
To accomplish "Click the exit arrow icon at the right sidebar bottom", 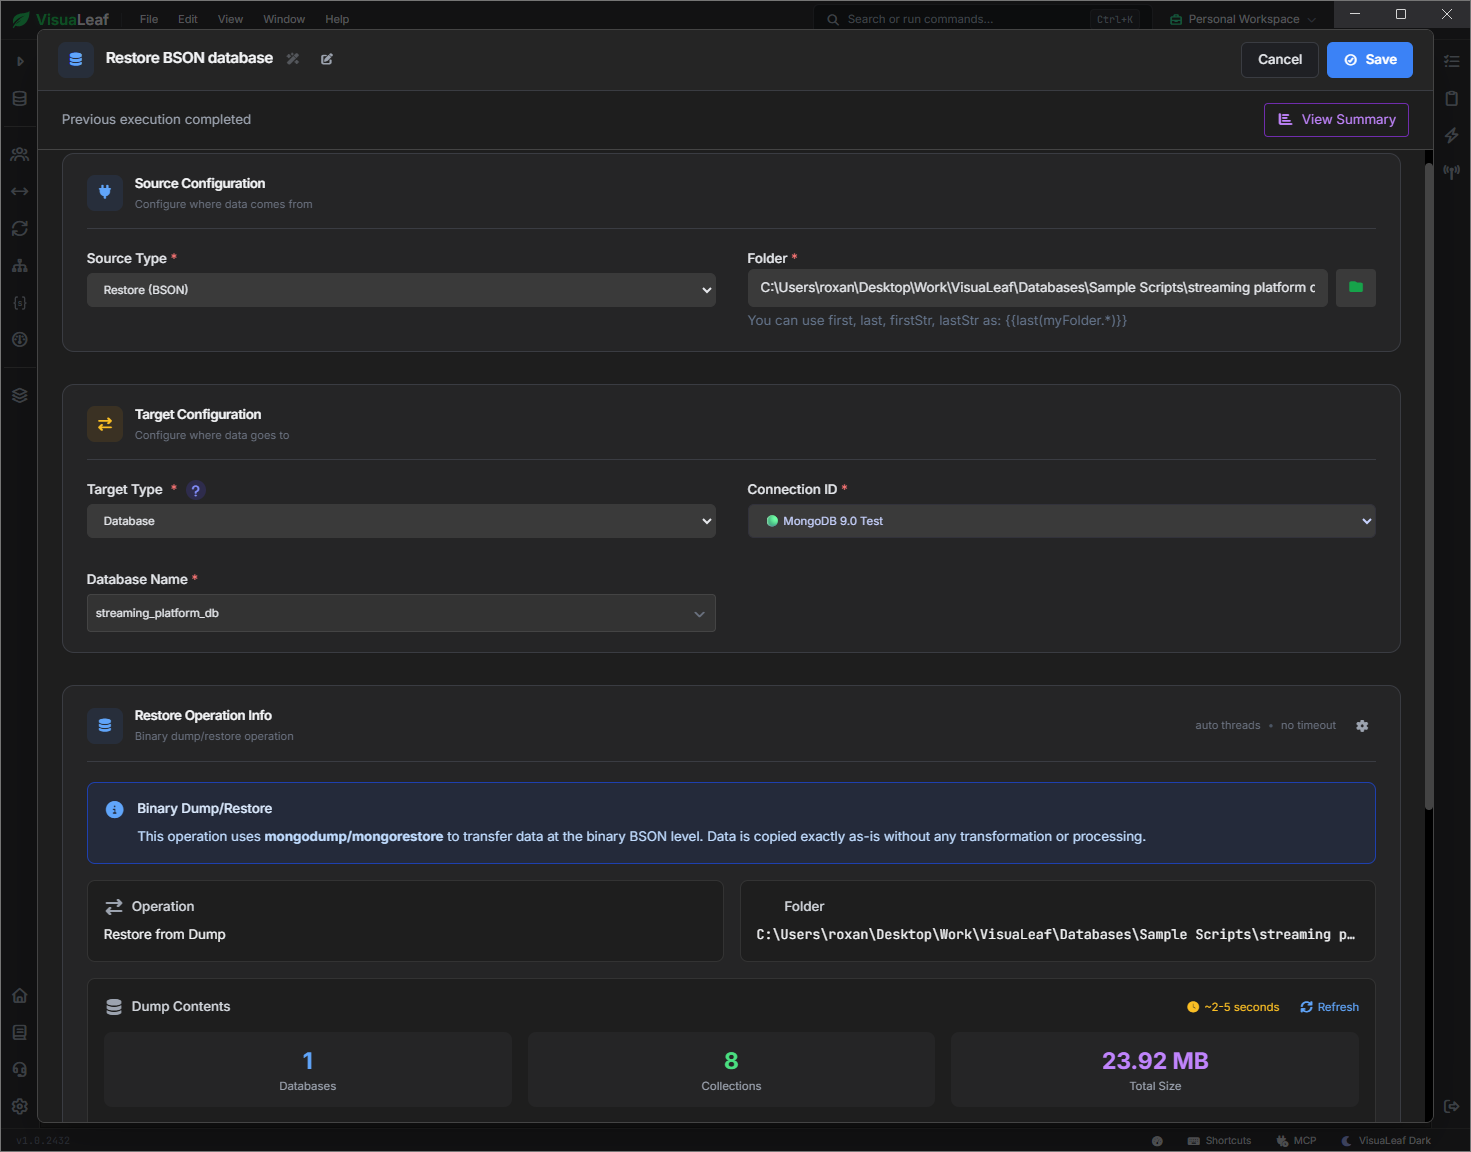I will 1452,1106.
